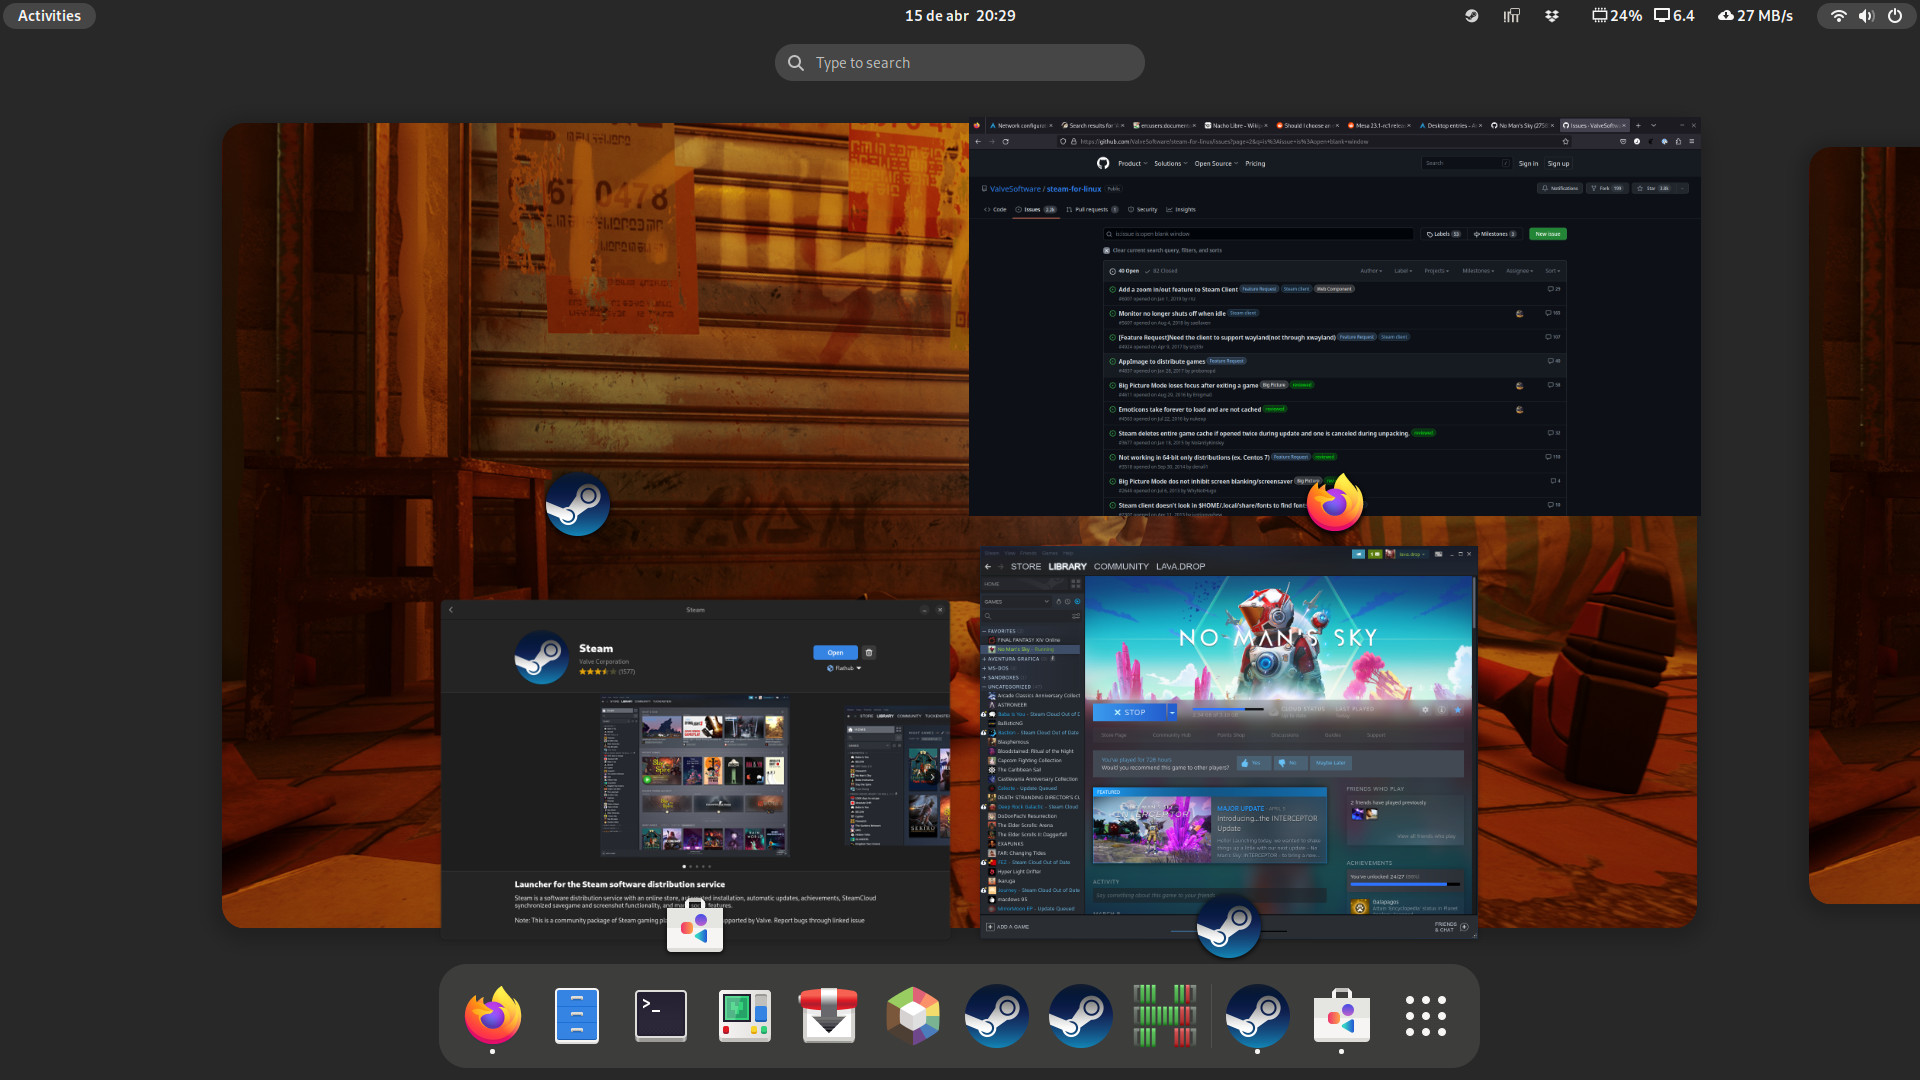Open the Terminal from the dock
This screenshot has height=1080, width=1920.
[661, 1015]
